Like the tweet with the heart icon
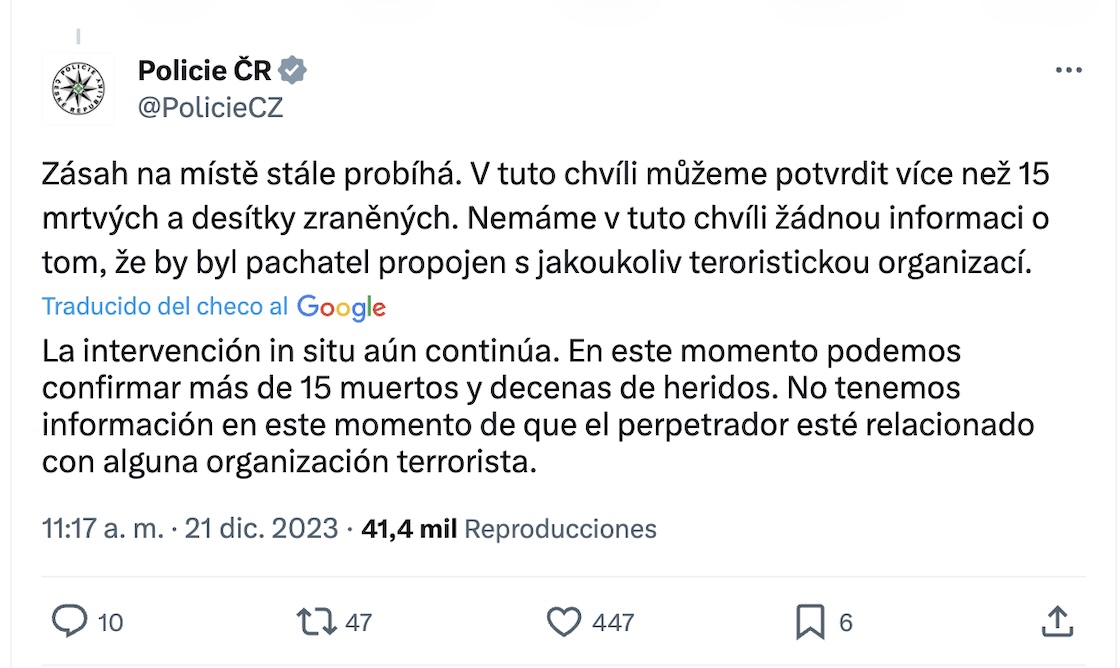 [565, 622]
